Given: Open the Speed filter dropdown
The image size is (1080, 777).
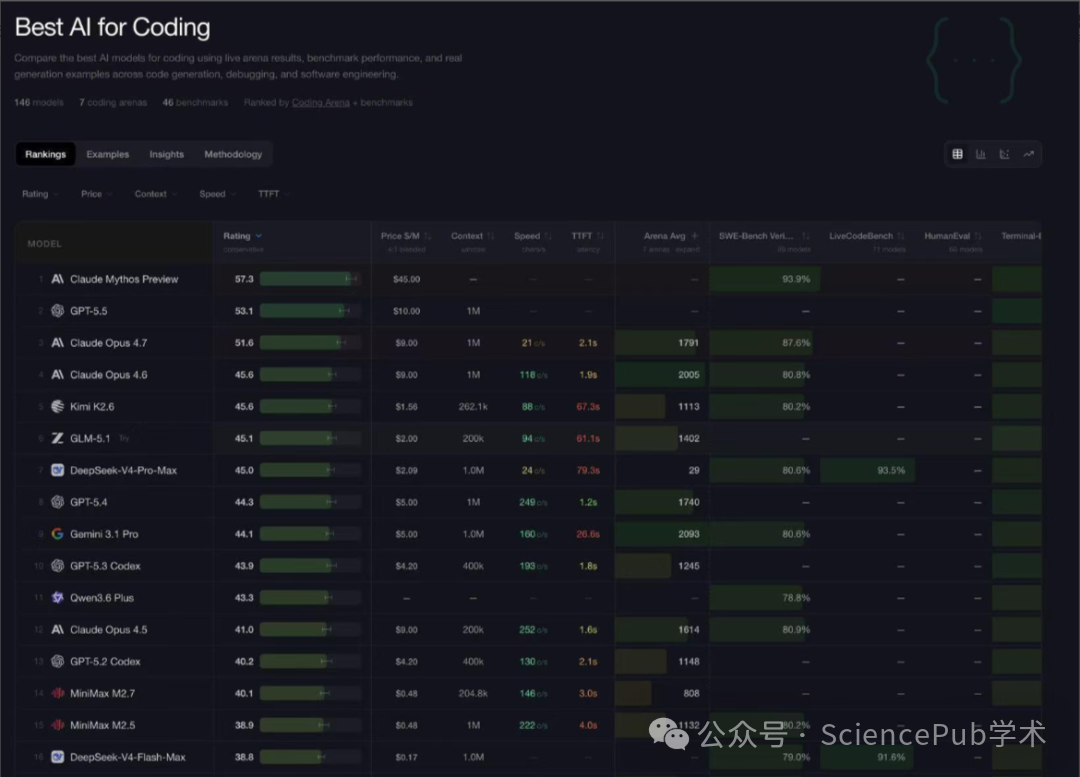Looking at the screenshot, I should click(217, 194).
